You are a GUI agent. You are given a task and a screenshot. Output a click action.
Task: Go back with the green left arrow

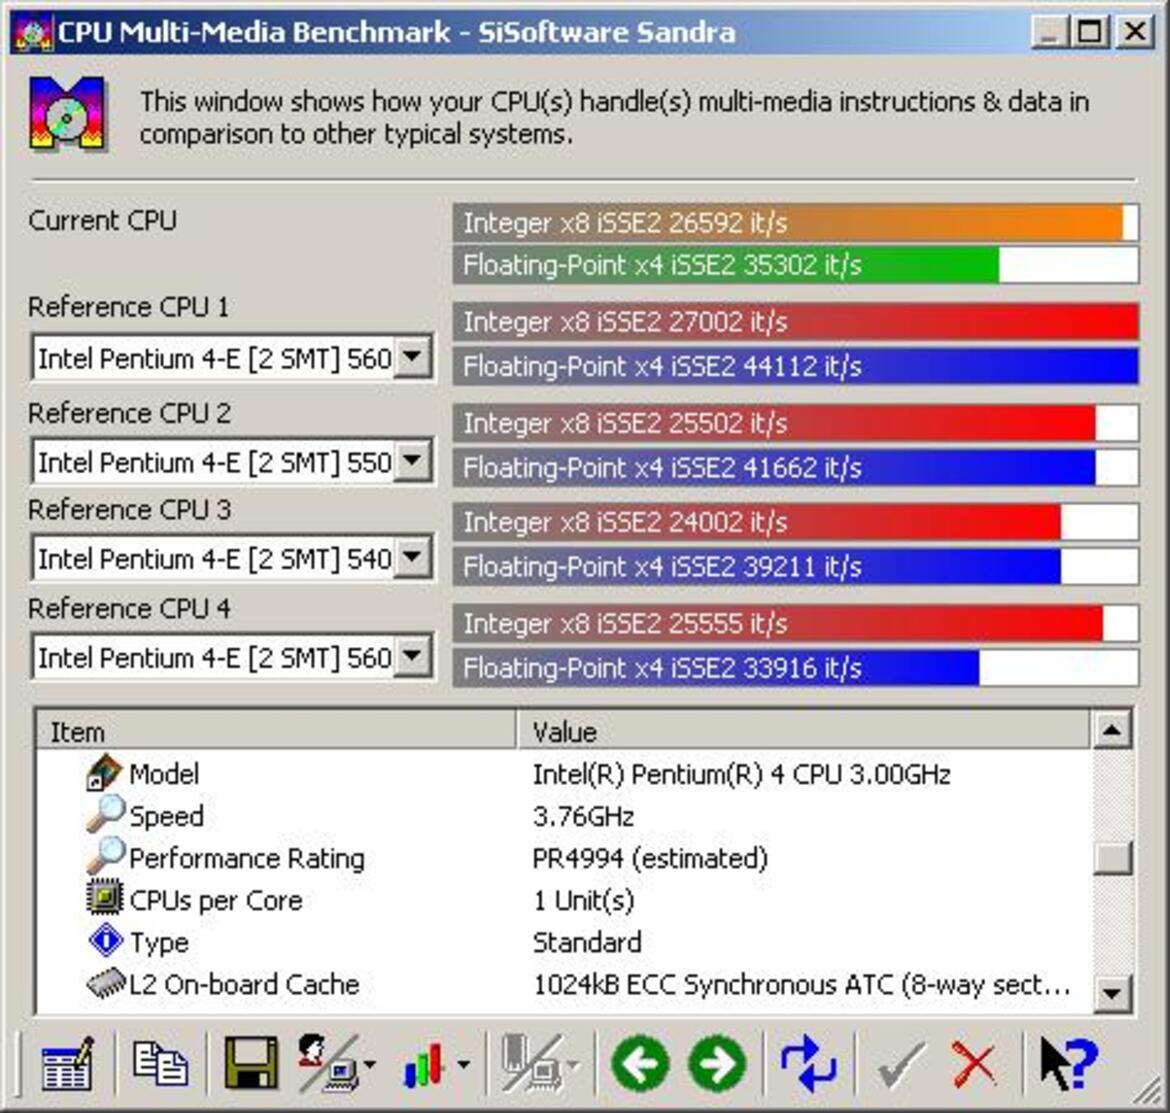[639, 1064]
